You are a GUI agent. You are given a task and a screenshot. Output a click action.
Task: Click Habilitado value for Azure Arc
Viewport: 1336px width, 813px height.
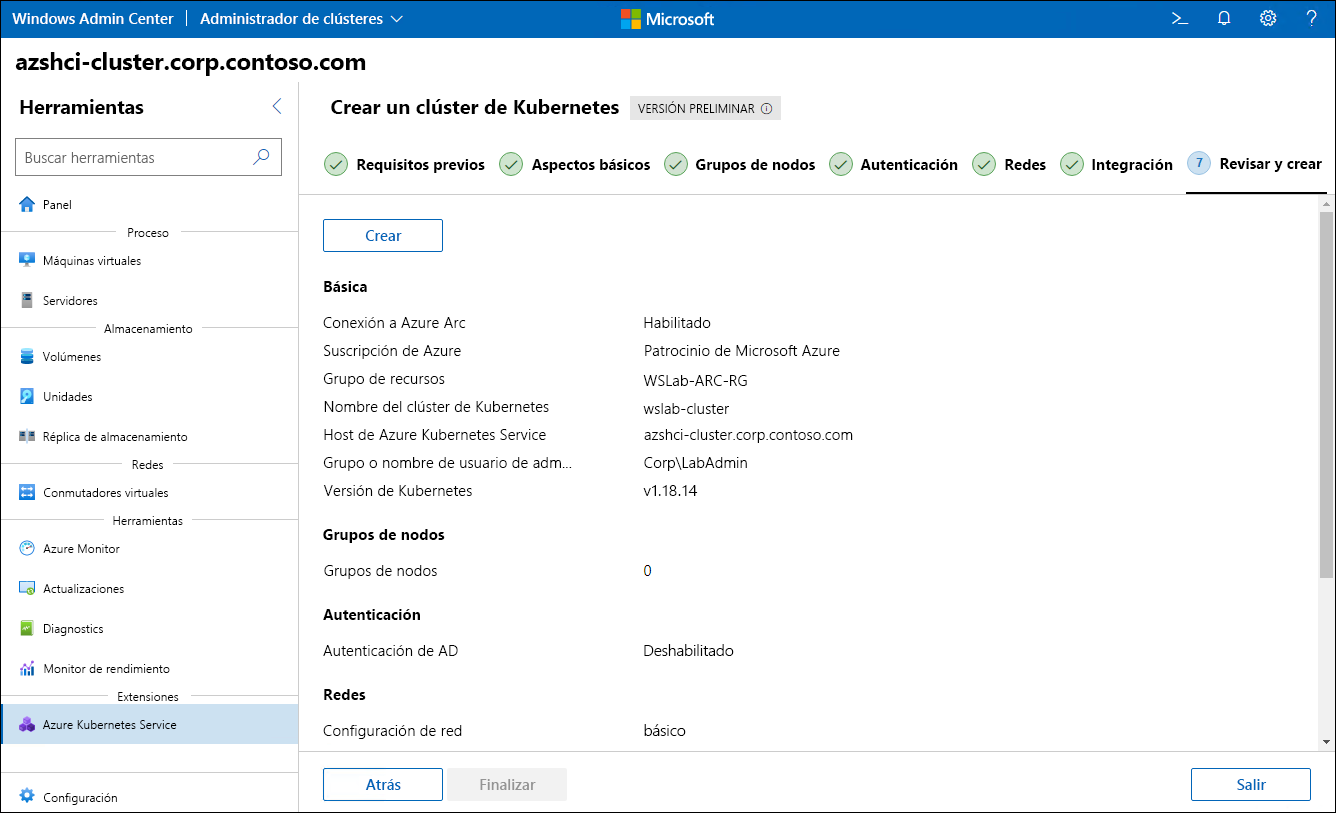pyautogui.click(x=677, y=323)
